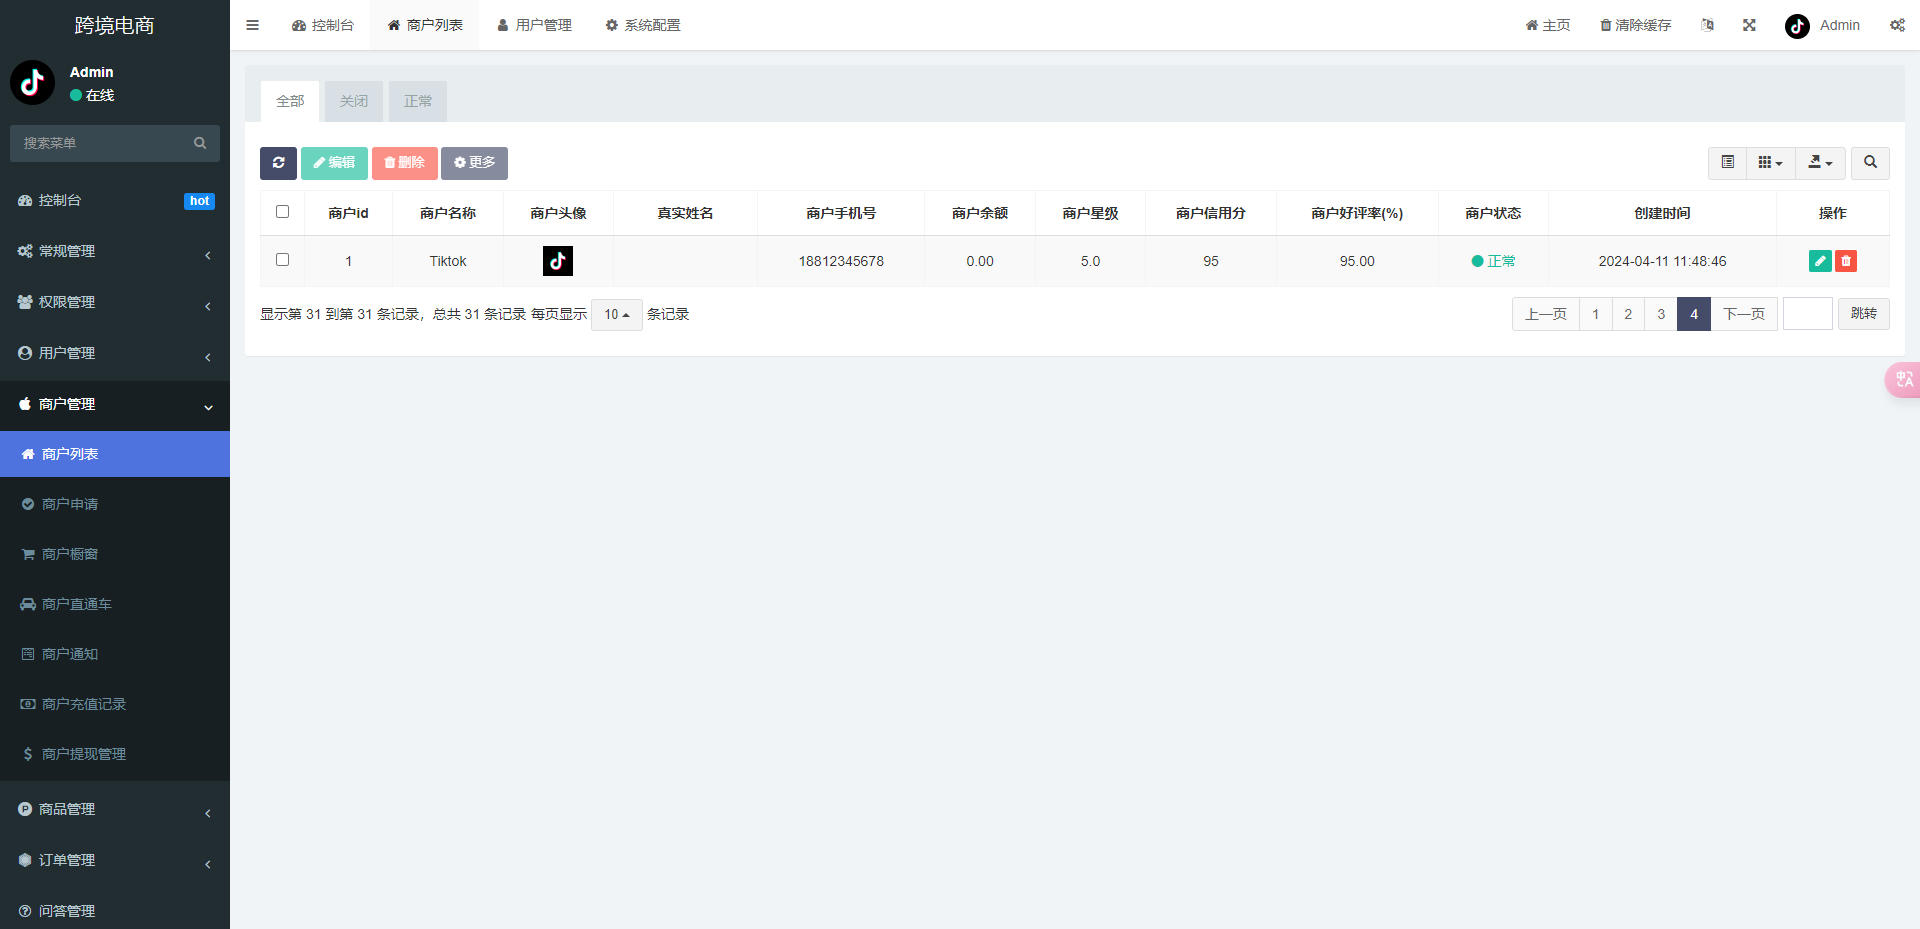Open the 控制台 top tab
Screen dimensions: 1920x929
(x=323, y=25)
